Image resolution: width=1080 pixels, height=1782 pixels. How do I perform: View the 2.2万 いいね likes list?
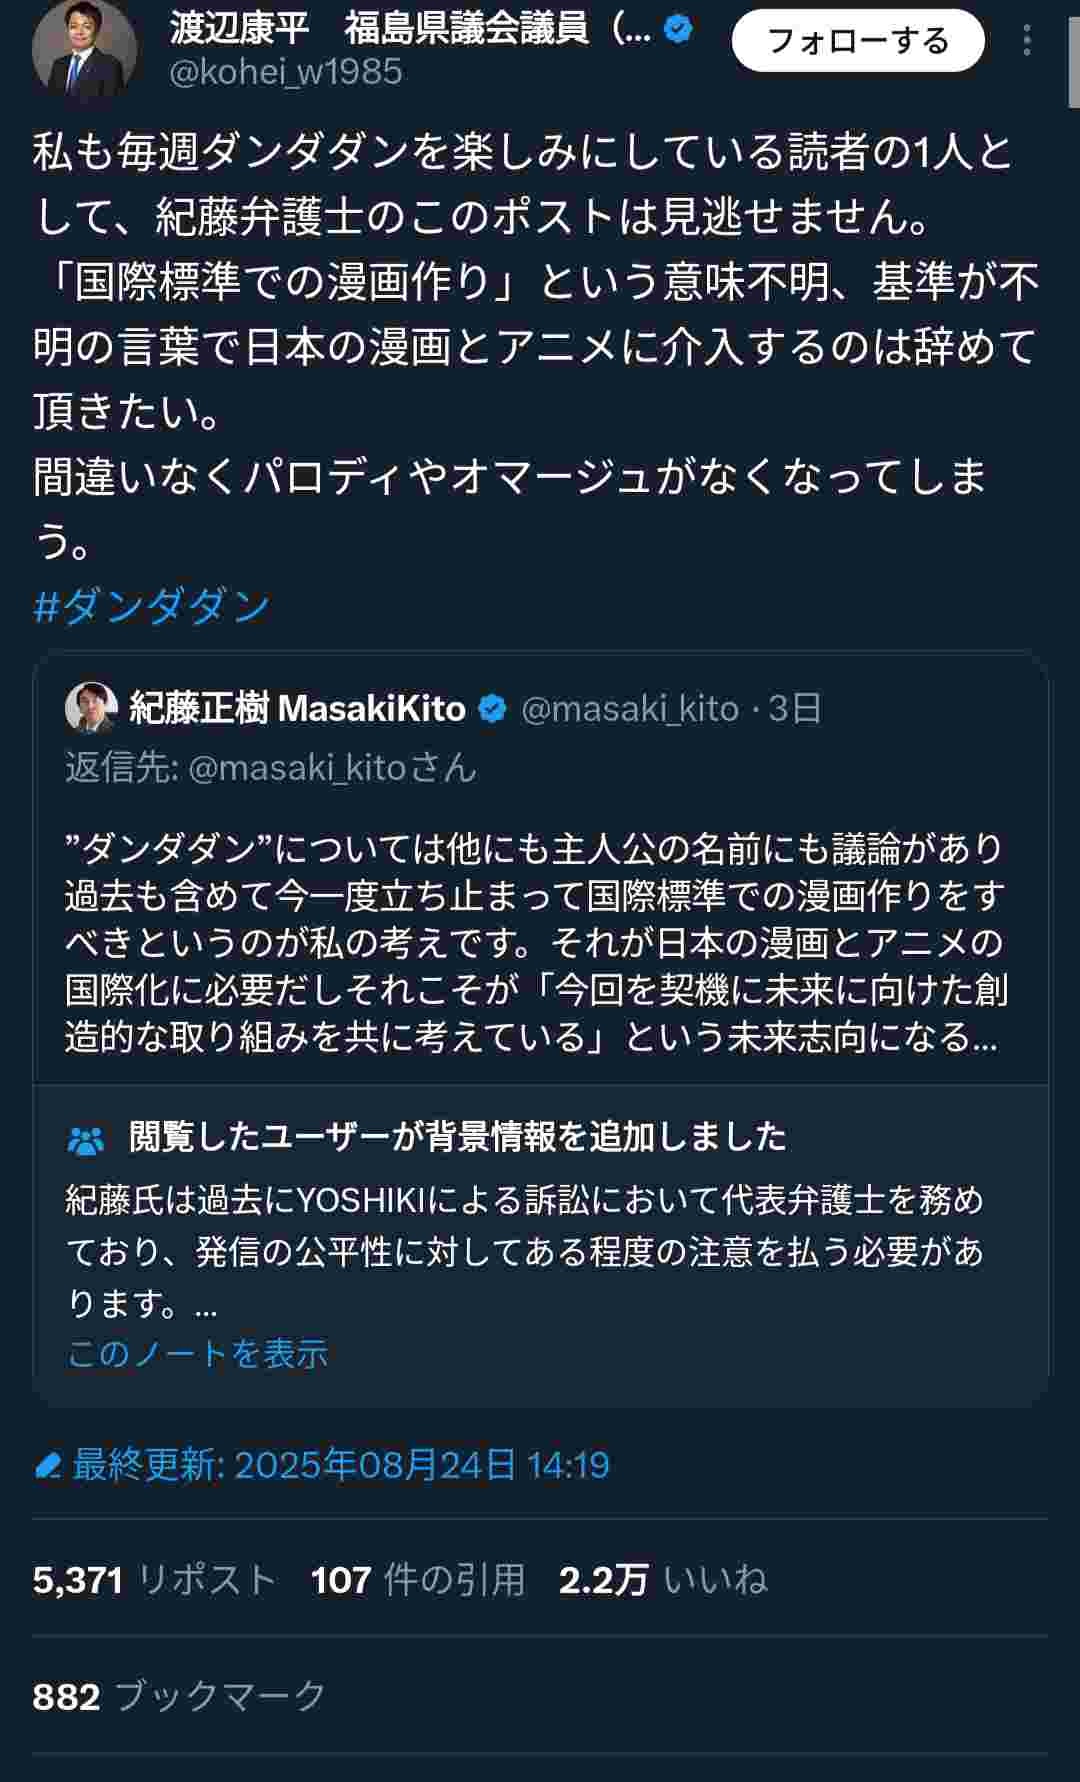[662, 1580]
